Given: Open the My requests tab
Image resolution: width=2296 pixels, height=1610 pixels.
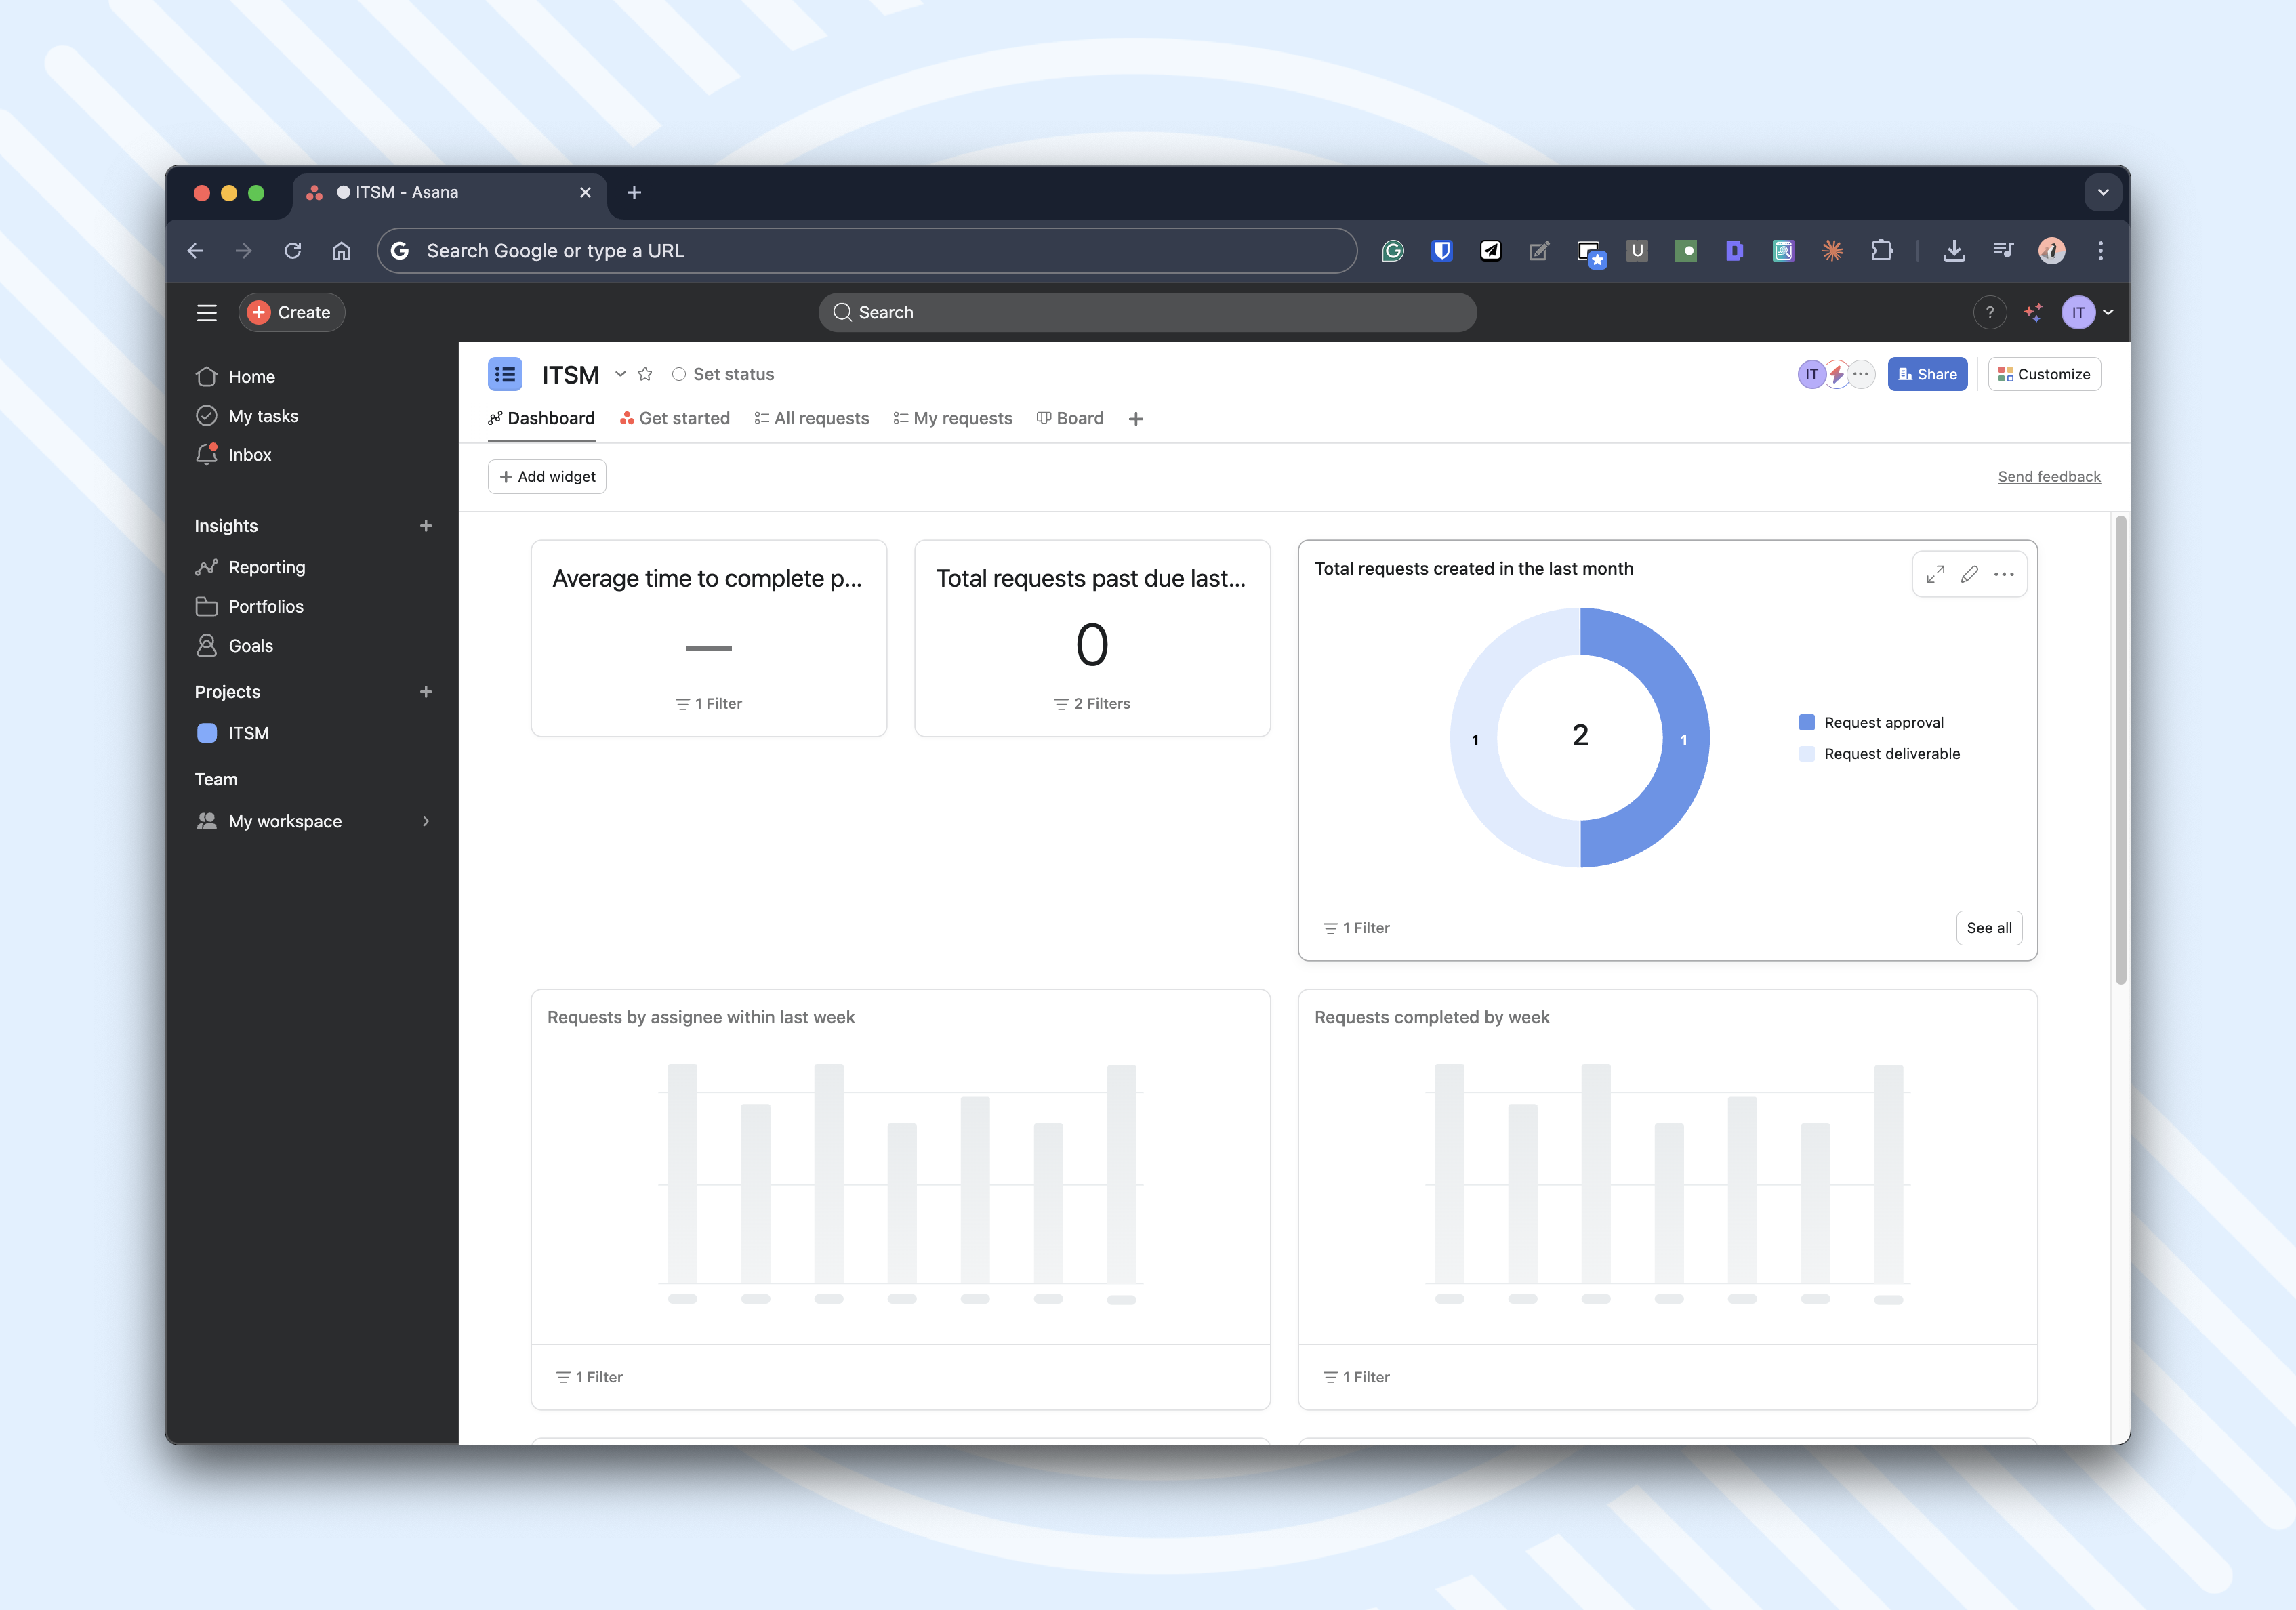Looking at the screenshot, I should point(962,418).
